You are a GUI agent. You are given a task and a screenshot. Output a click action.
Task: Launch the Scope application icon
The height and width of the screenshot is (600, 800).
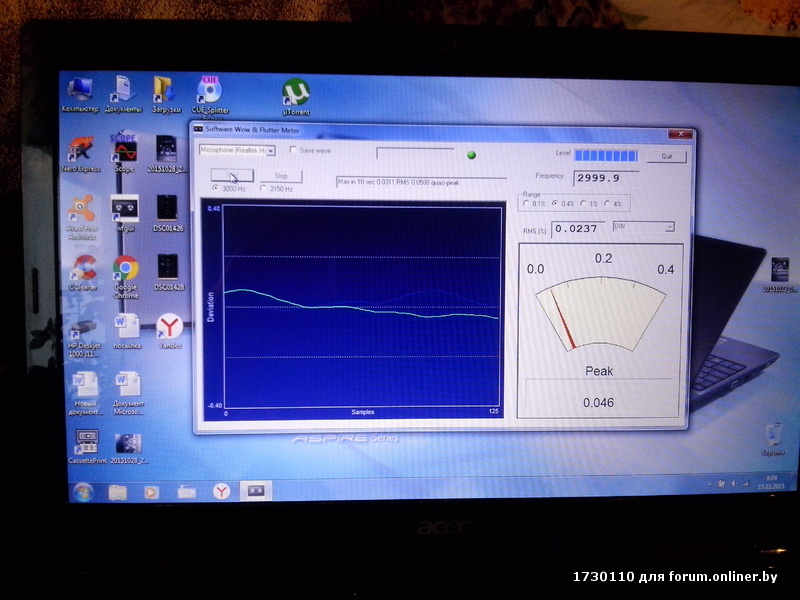click(x=125, y=152)
